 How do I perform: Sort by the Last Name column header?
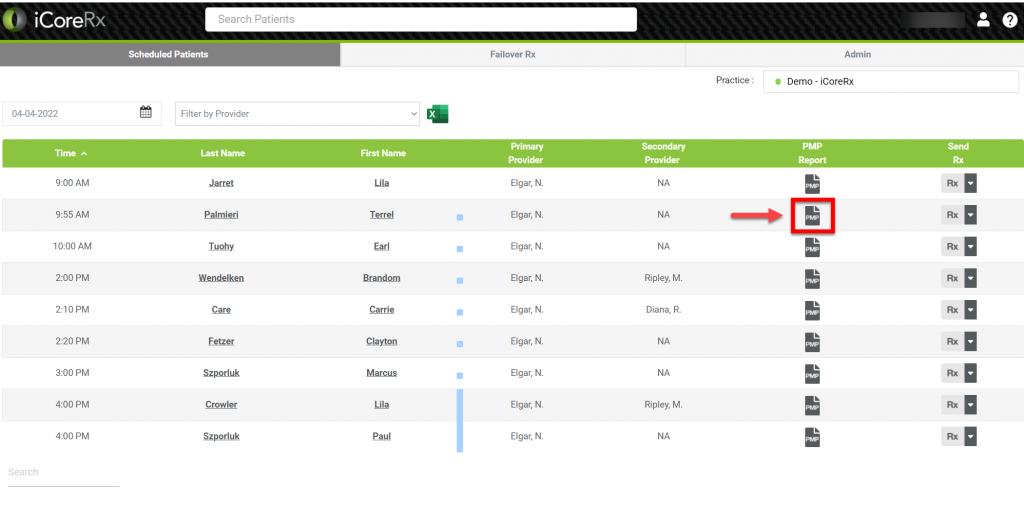pyautogui.click(x=223, y=153)
